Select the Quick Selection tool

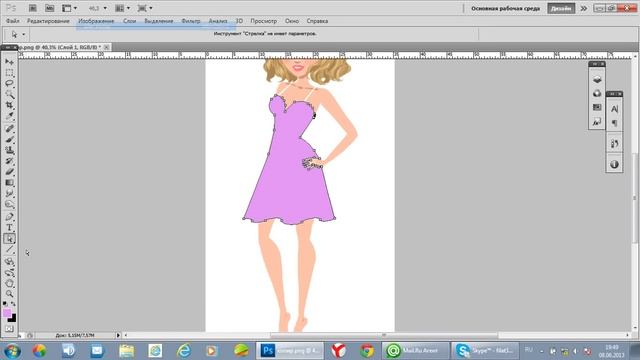click(x=9, y=94)
